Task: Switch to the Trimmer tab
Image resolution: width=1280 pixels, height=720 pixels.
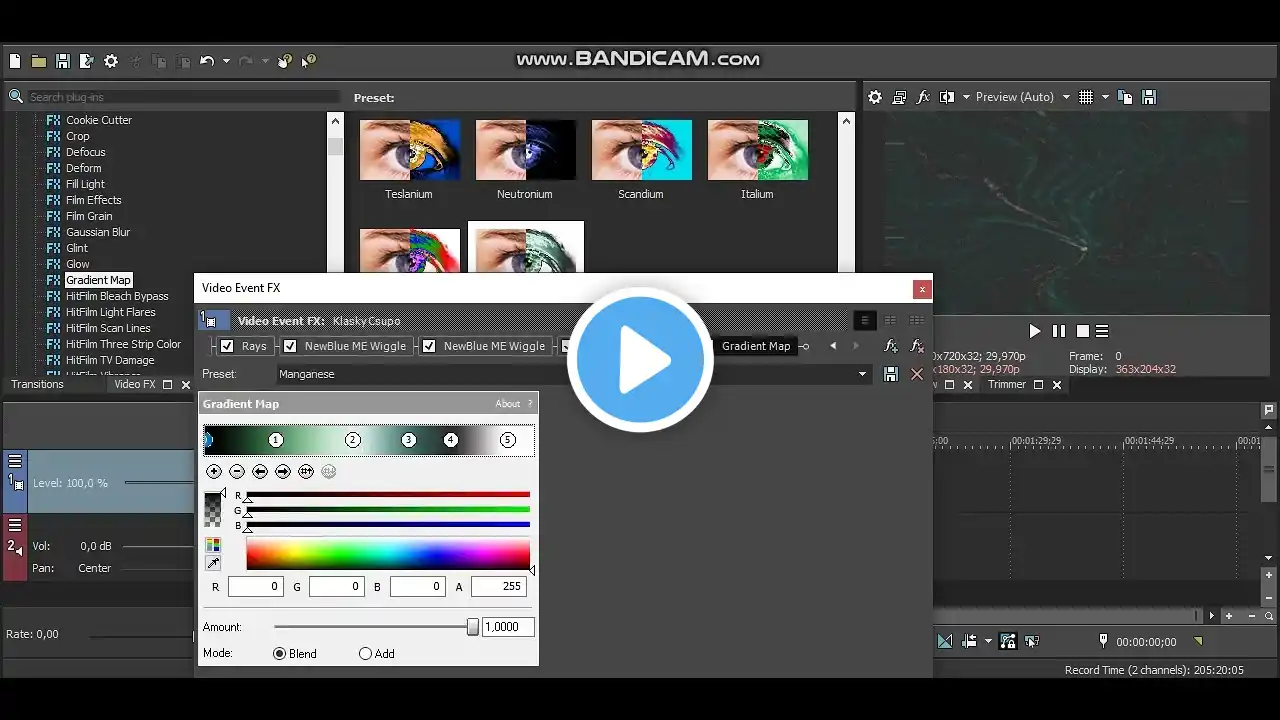Action: pyautogui.click(x=1007, y=384)
